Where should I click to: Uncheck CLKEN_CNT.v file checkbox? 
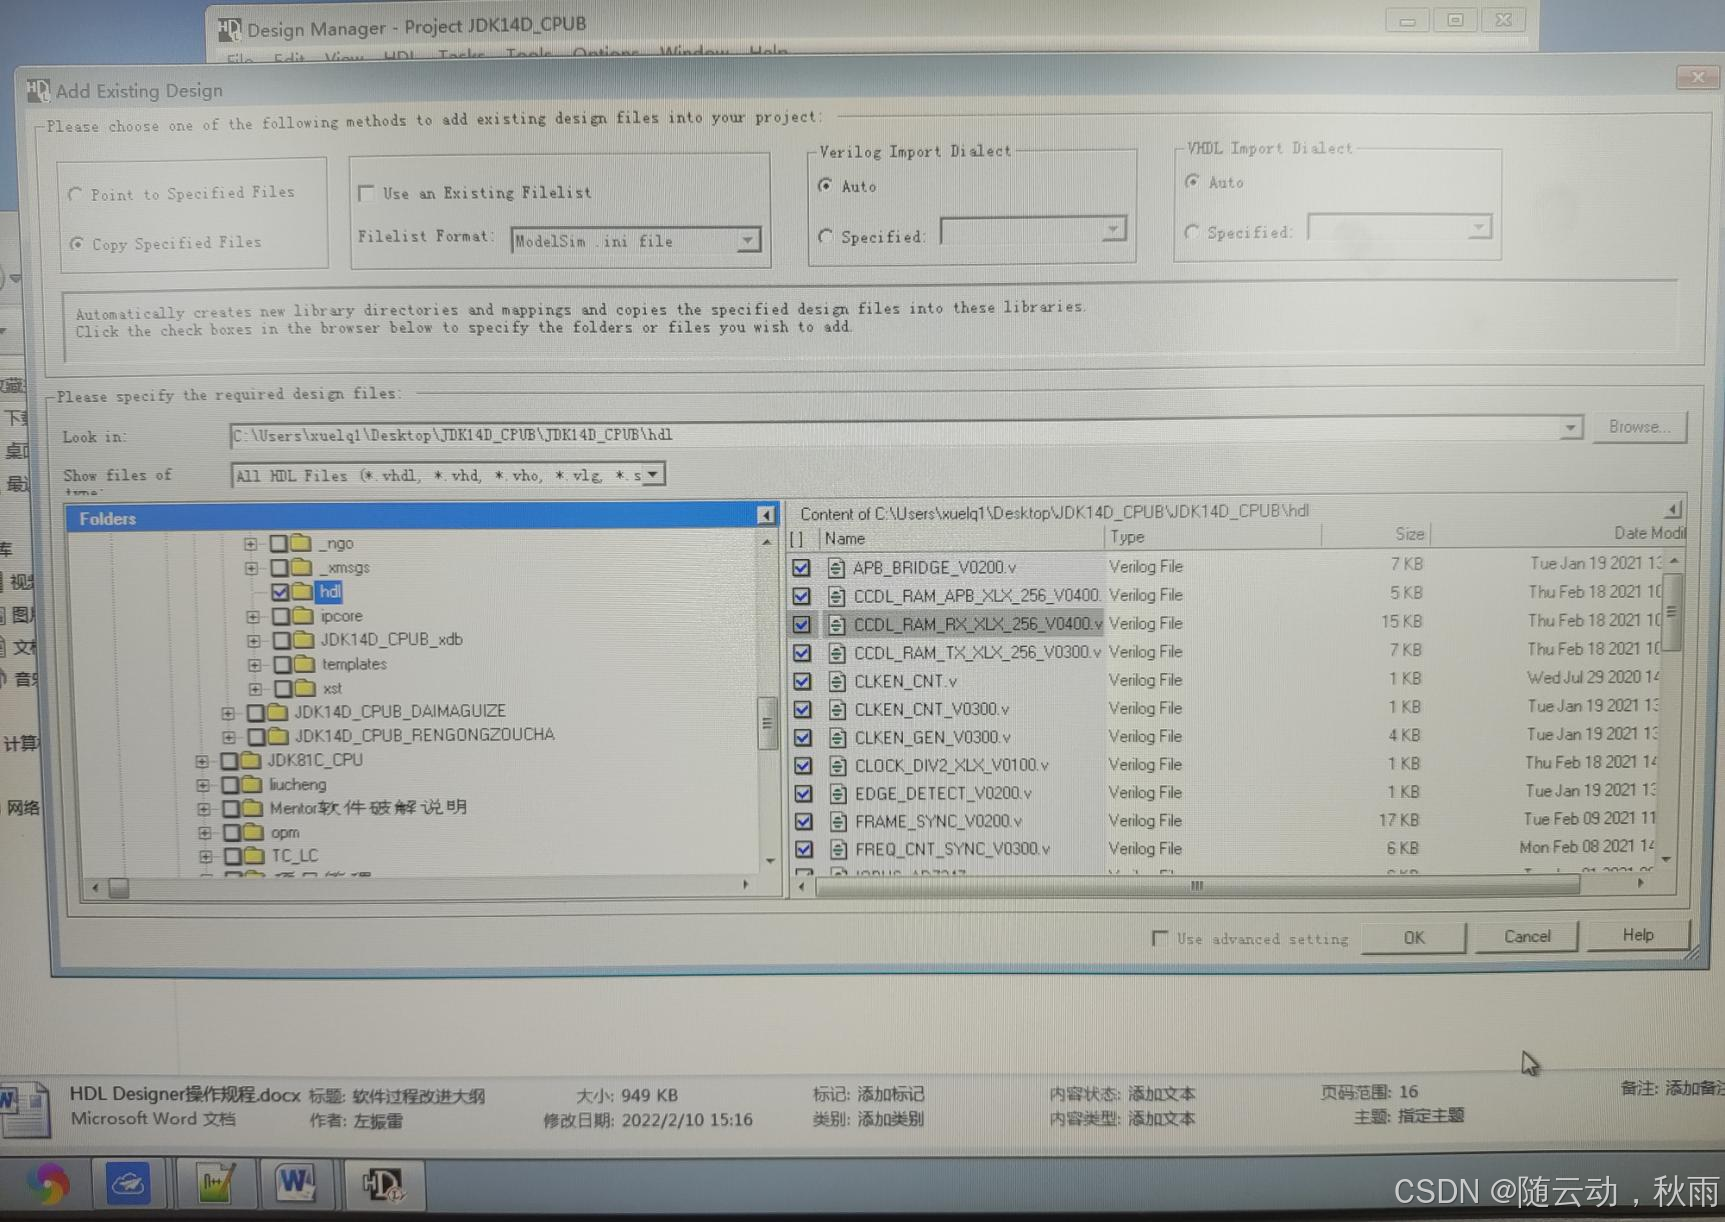coord(802,682)
